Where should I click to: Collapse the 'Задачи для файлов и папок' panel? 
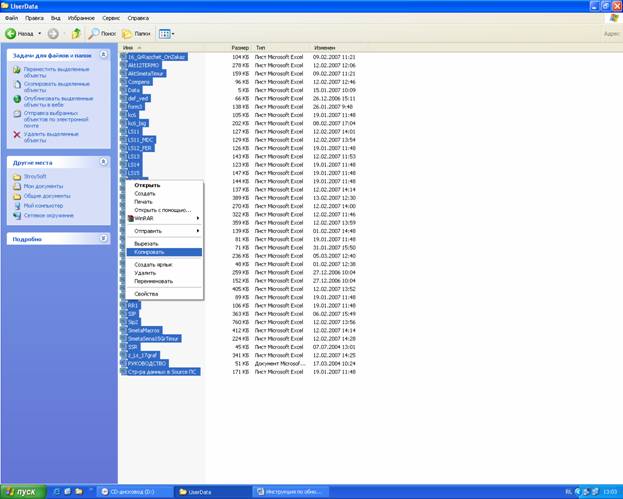[104, 55]
